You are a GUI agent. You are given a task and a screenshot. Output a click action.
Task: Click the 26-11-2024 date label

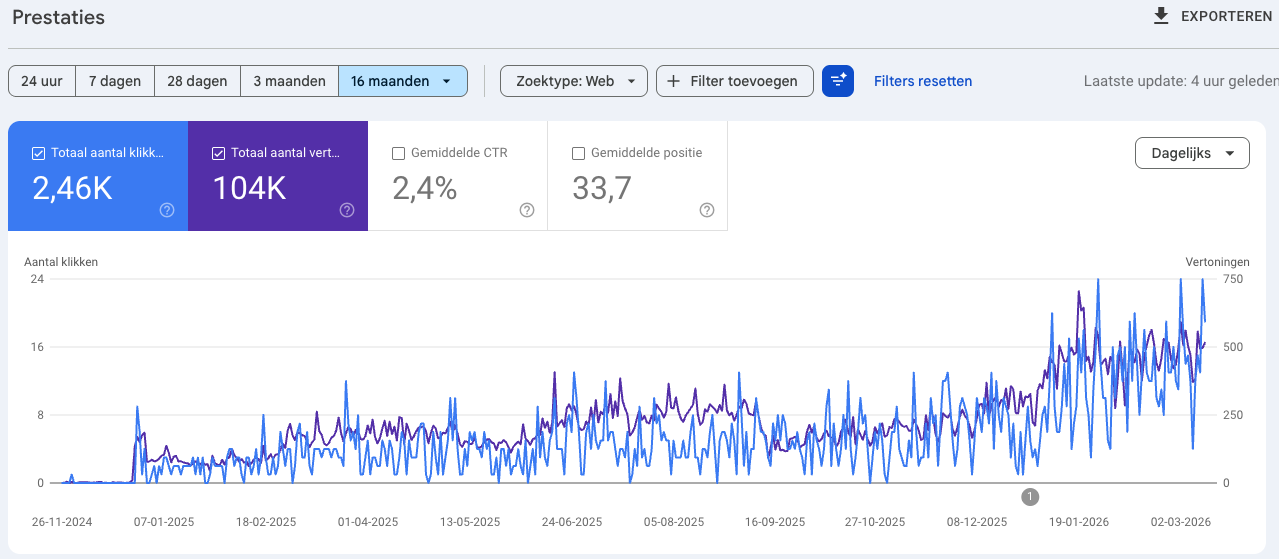coord(61,522)
